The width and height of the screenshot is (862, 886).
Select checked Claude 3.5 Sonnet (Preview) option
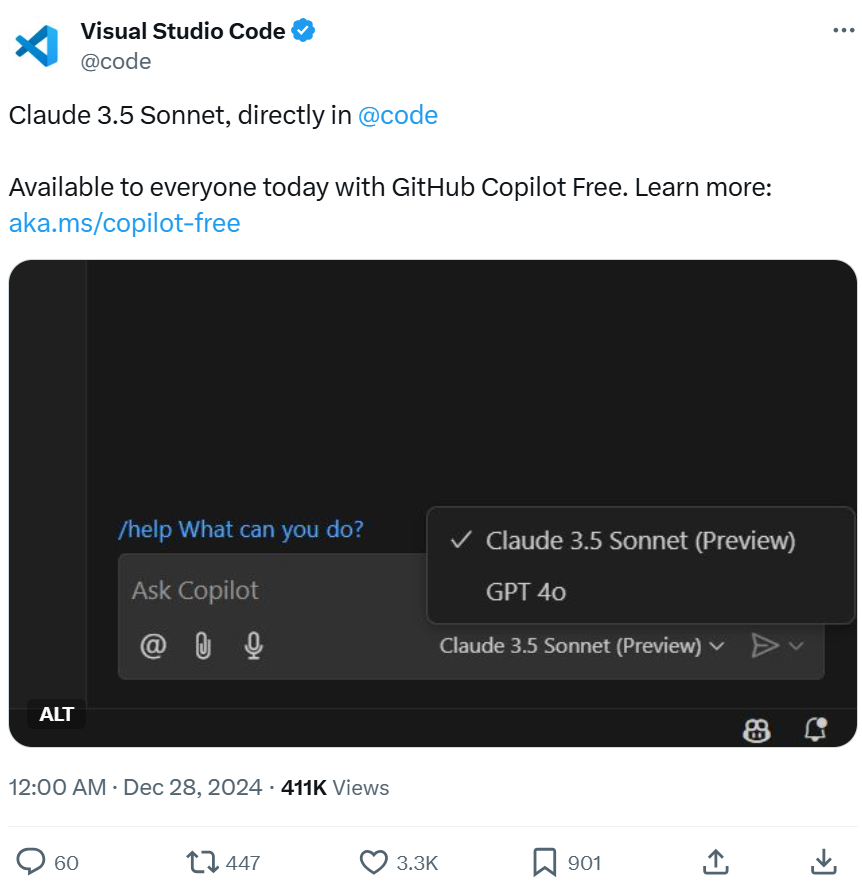(x=640, y=541)
